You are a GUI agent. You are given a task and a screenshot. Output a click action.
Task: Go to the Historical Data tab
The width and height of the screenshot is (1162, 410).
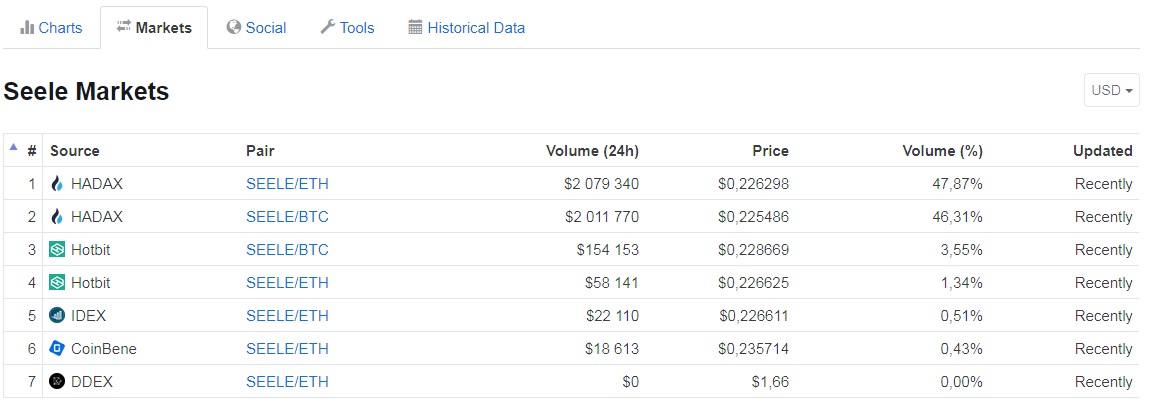466,28
